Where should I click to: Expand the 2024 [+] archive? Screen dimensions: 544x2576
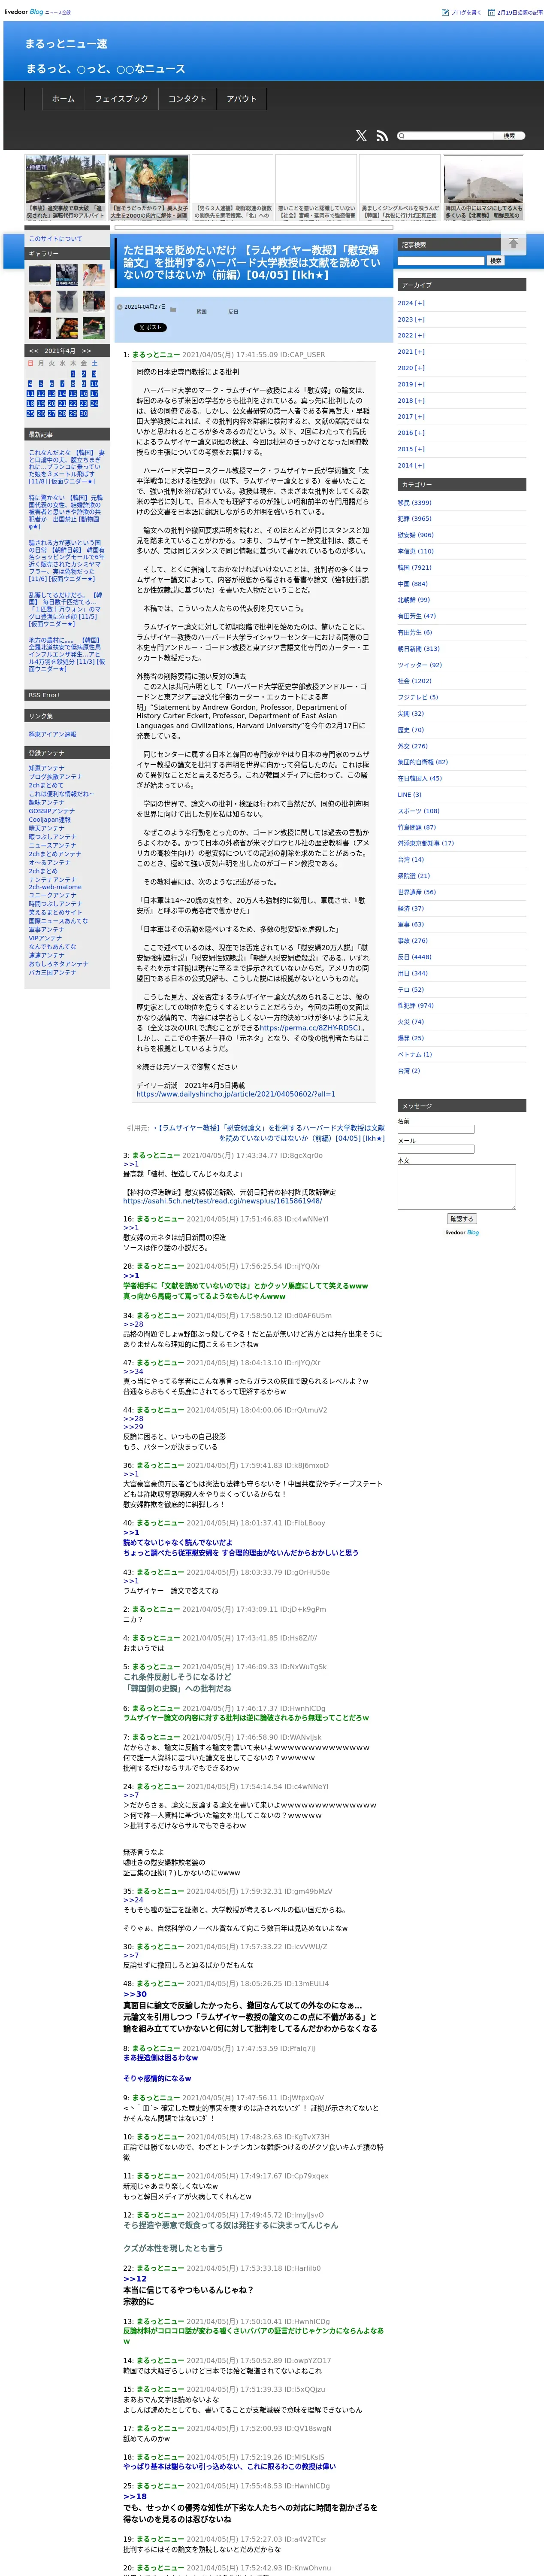tap(410, 303)
